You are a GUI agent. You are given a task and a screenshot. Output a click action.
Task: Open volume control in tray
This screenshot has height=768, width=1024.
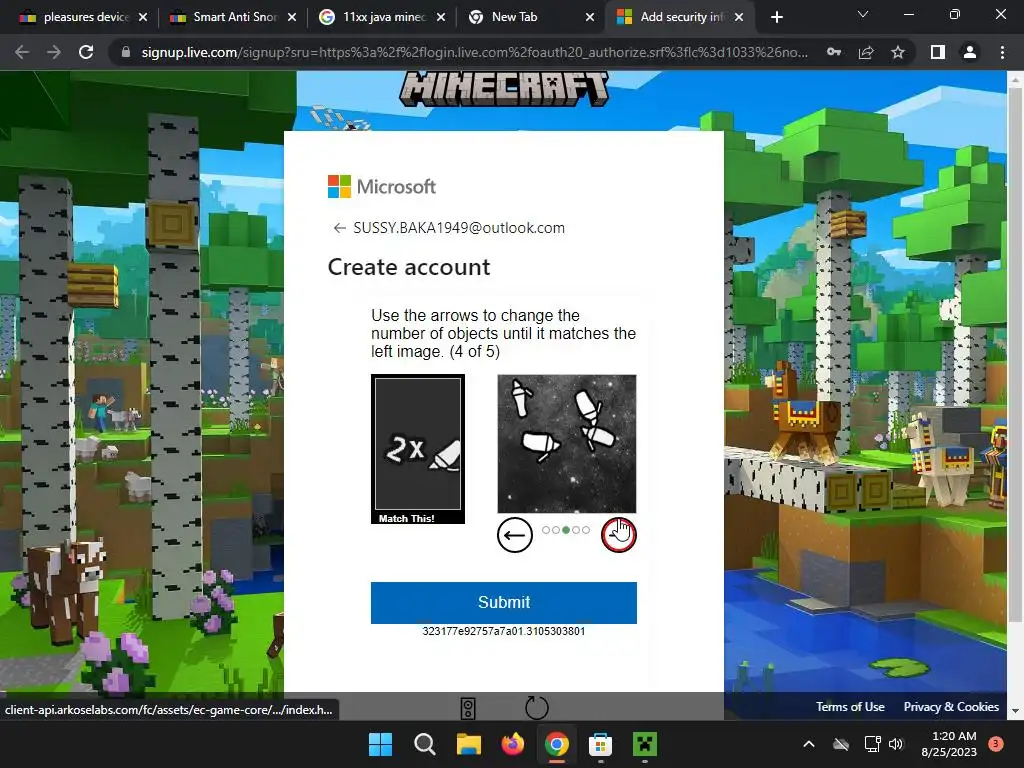(896, 744)
